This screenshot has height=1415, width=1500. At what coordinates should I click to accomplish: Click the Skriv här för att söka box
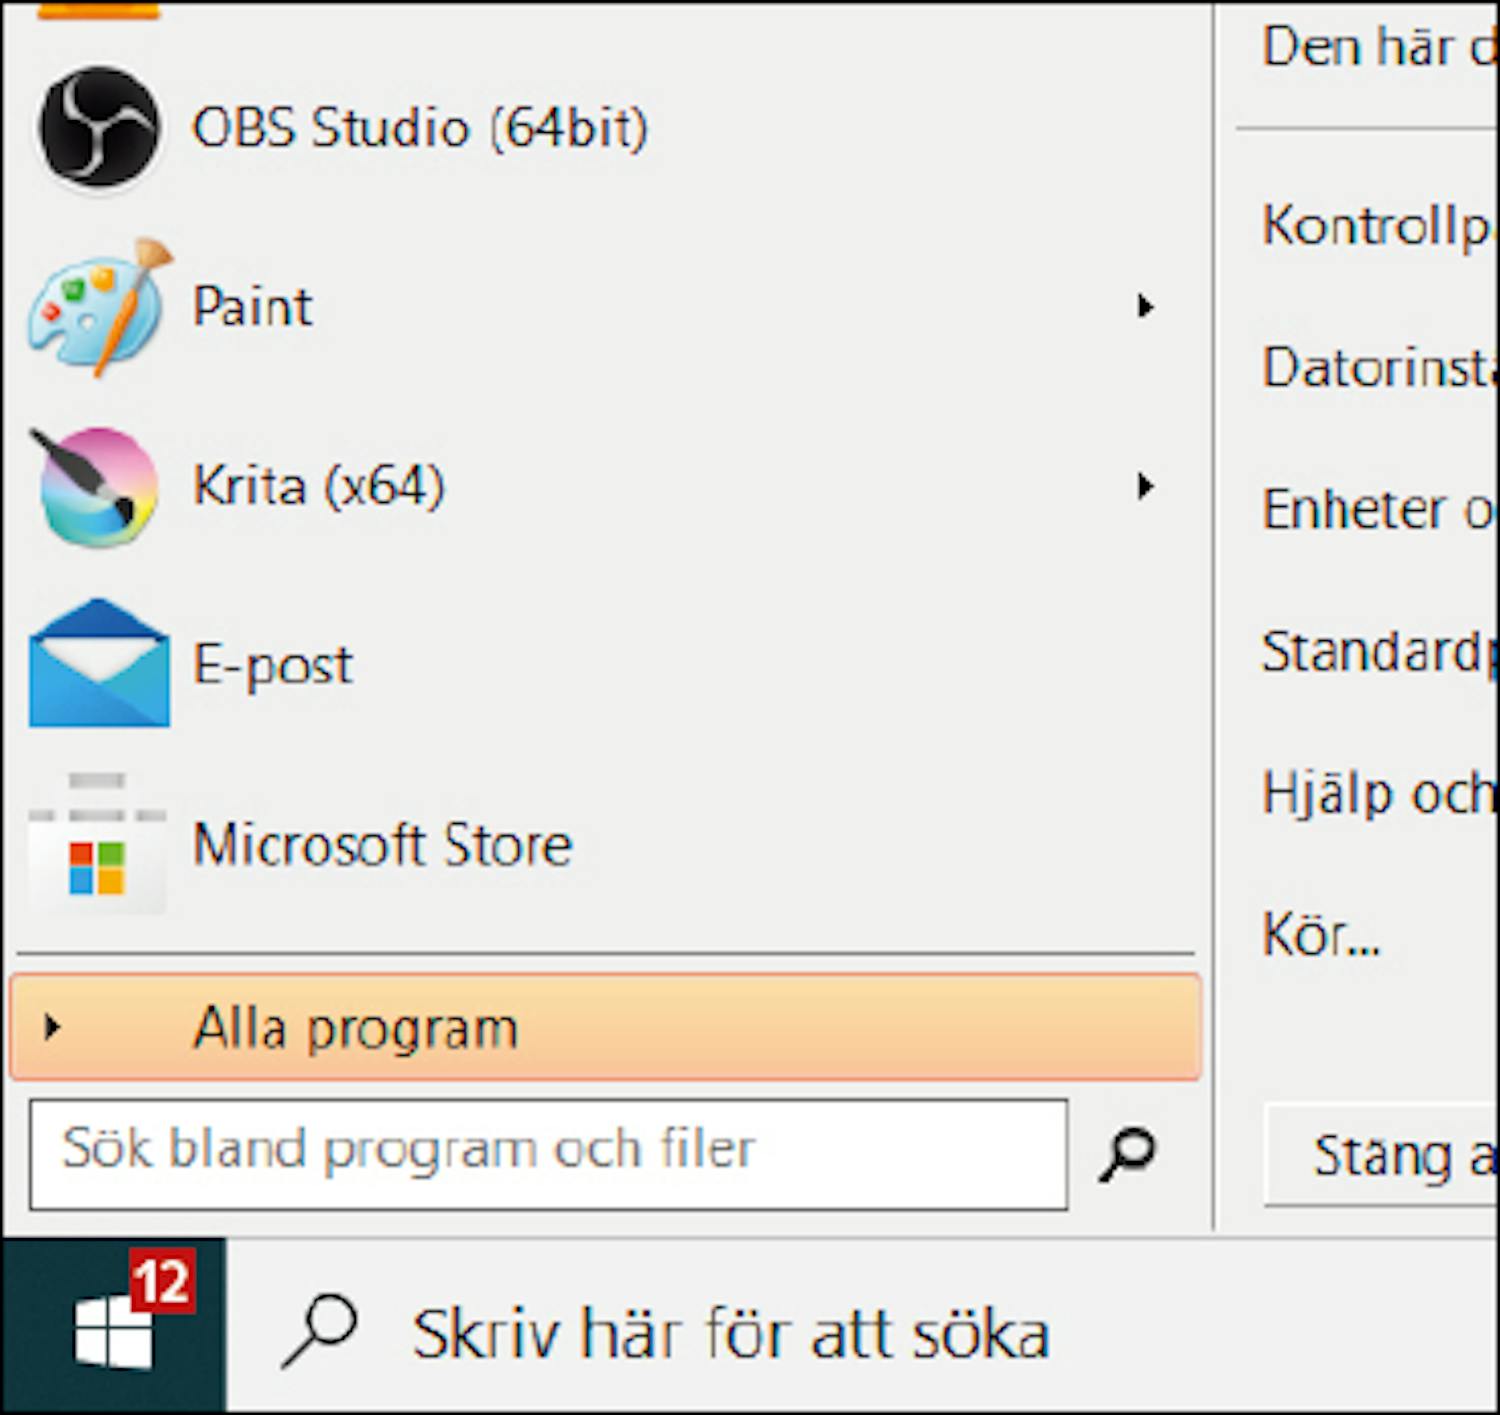[x=730, y=1332]
